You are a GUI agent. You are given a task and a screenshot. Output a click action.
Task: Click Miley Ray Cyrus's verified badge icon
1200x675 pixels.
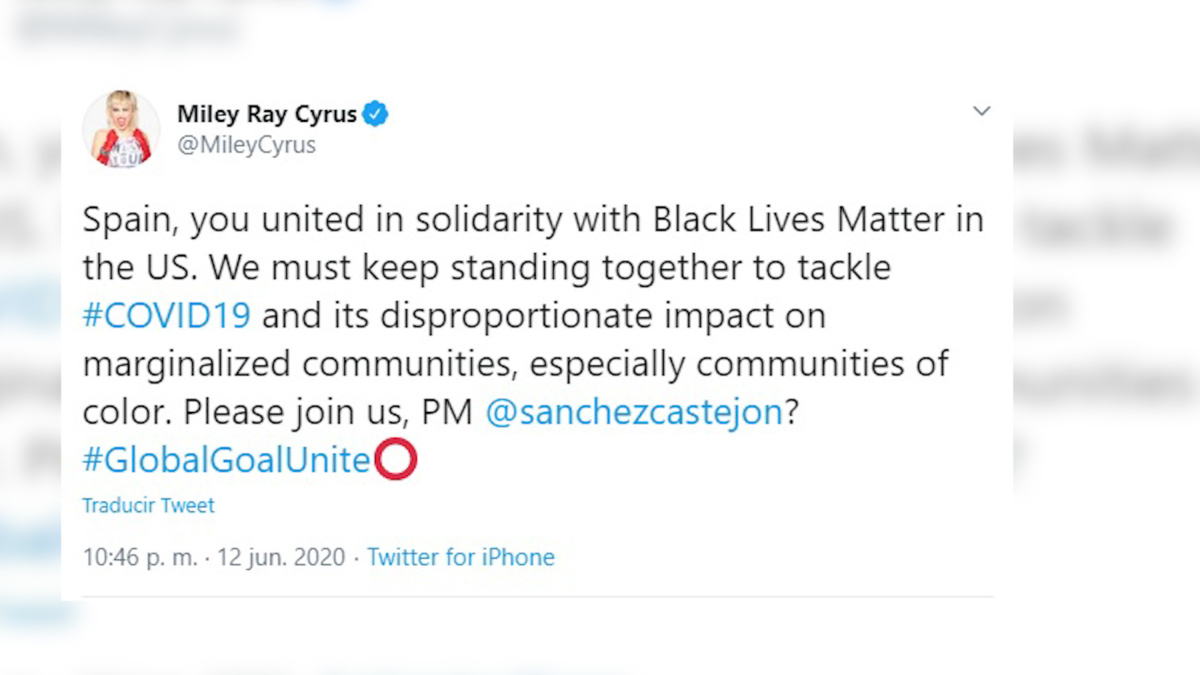coord(374,114)
